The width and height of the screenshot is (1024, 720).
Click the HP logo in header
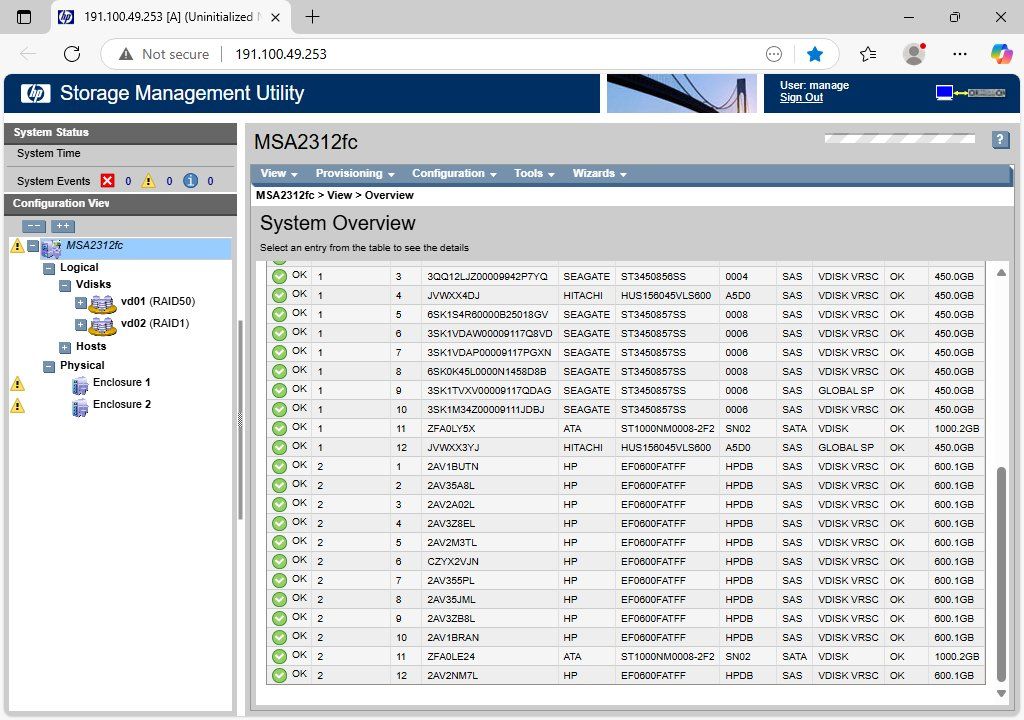pos(35,93)
